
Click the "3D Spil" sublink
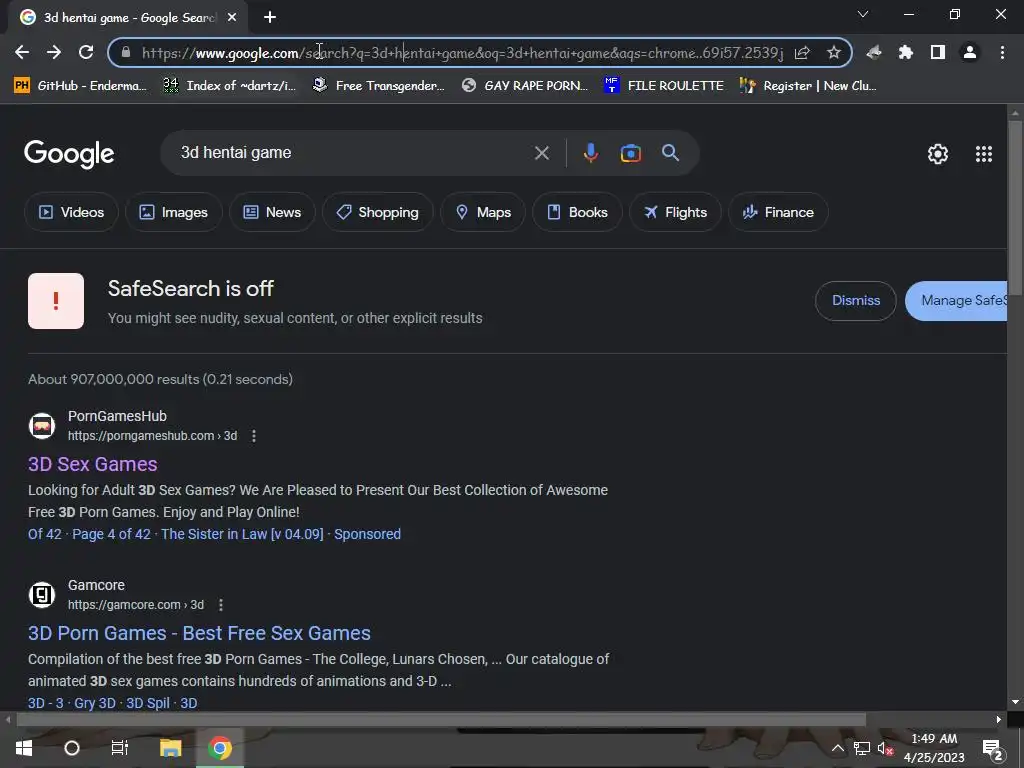(148, 703)
